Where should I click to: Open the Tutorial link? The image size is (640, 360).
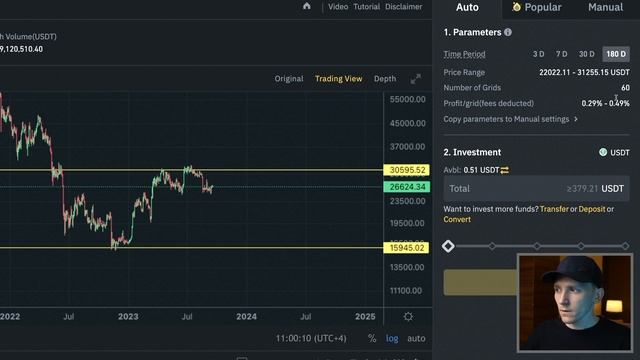tap(367, 7)
